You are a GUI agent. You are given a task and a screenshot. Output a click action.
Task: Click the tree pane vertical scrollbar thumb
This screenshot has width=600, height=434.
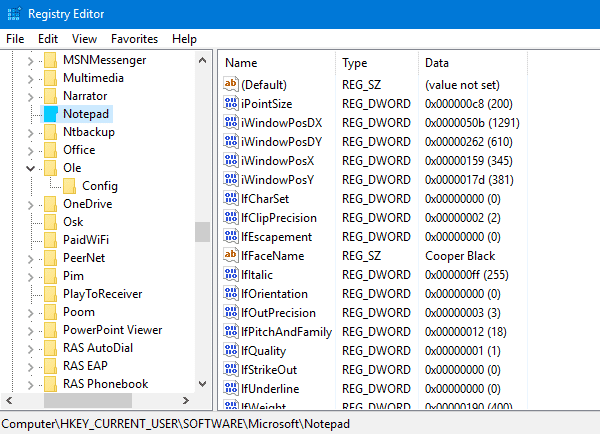pyautogui.click(x=202, y=232)
